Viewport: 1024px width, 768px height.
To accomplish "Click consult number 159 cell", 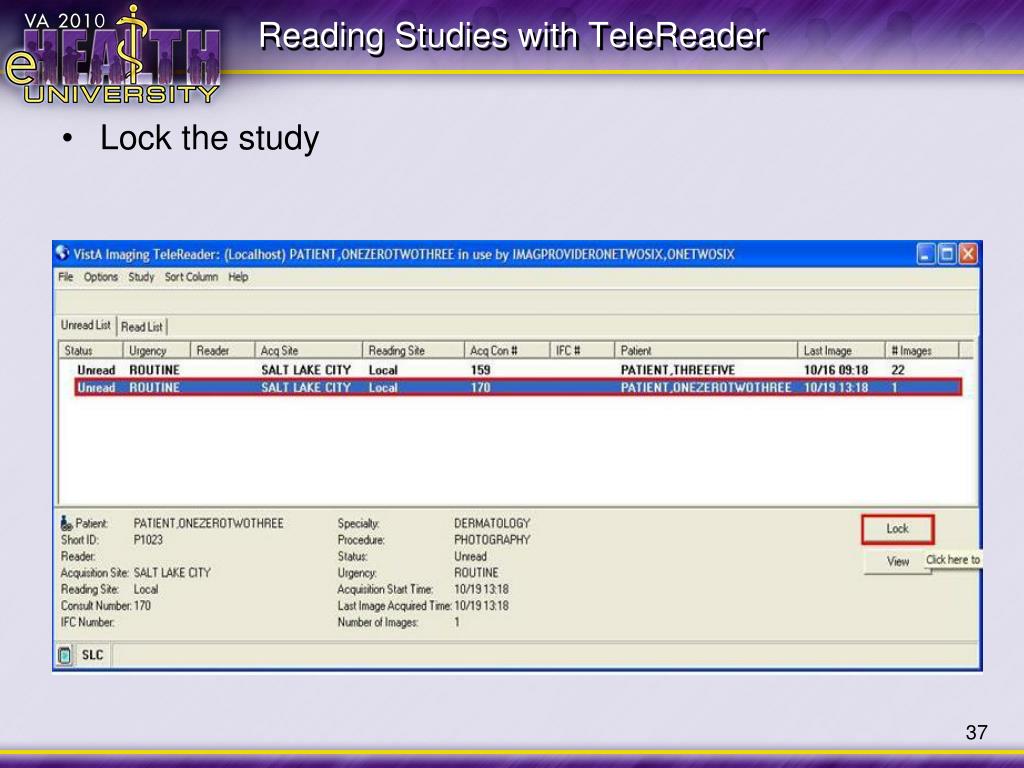I will pos(481,370).
